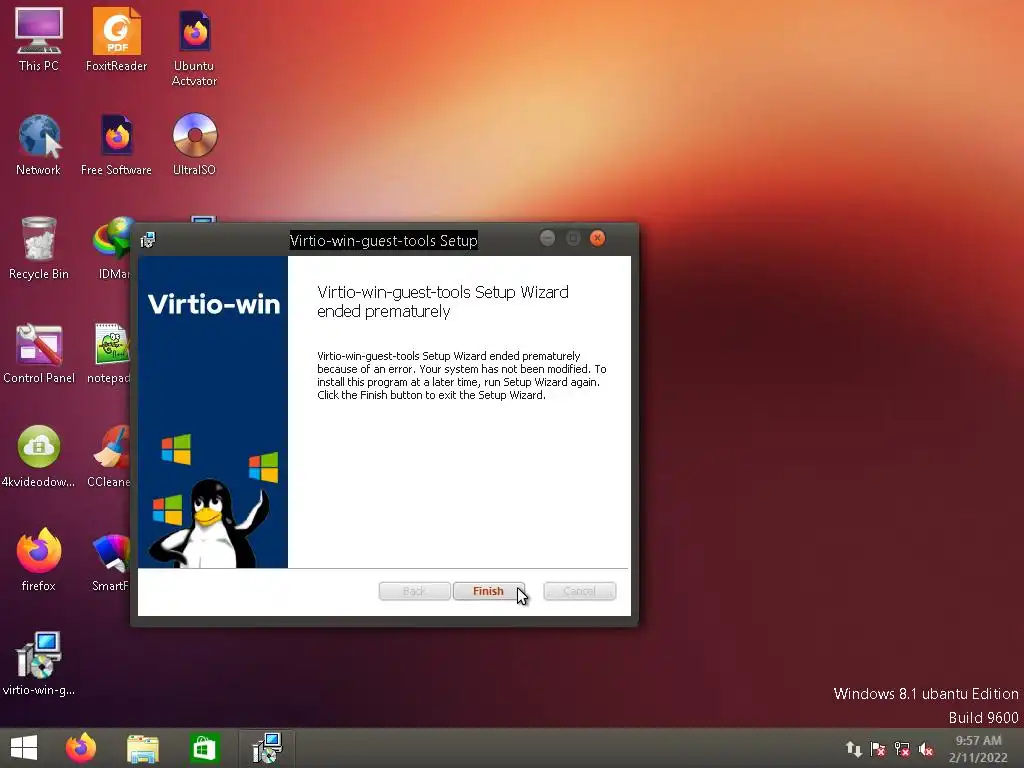Click the Virtio-win-guest-tools Setup title text
The image size is (1024, 768).
[383, 240]
